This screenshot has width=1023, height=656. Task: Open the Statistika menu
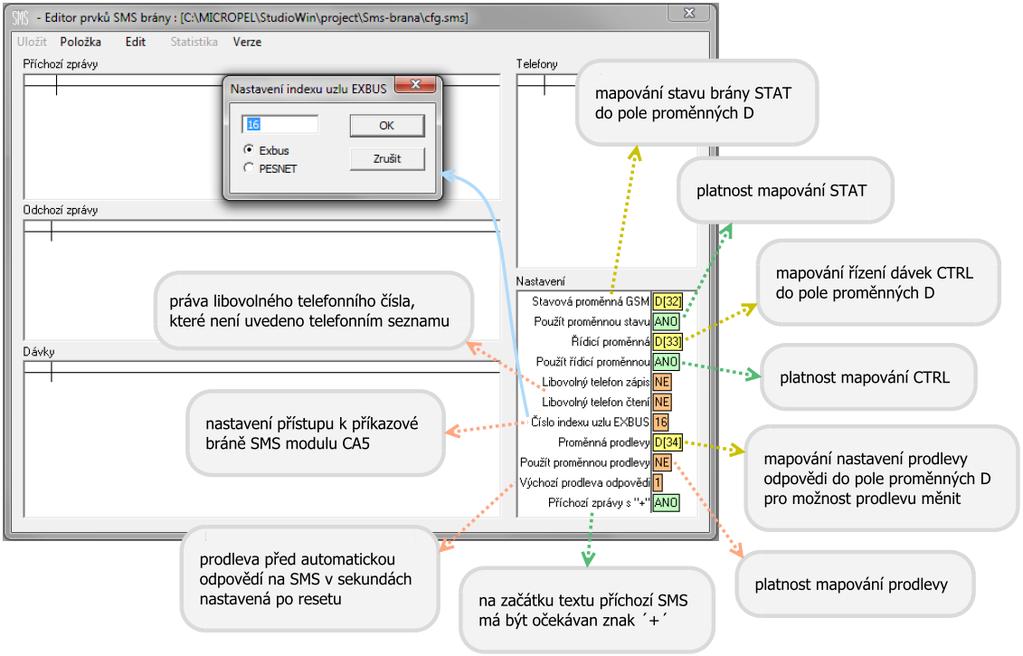point(194,42)
